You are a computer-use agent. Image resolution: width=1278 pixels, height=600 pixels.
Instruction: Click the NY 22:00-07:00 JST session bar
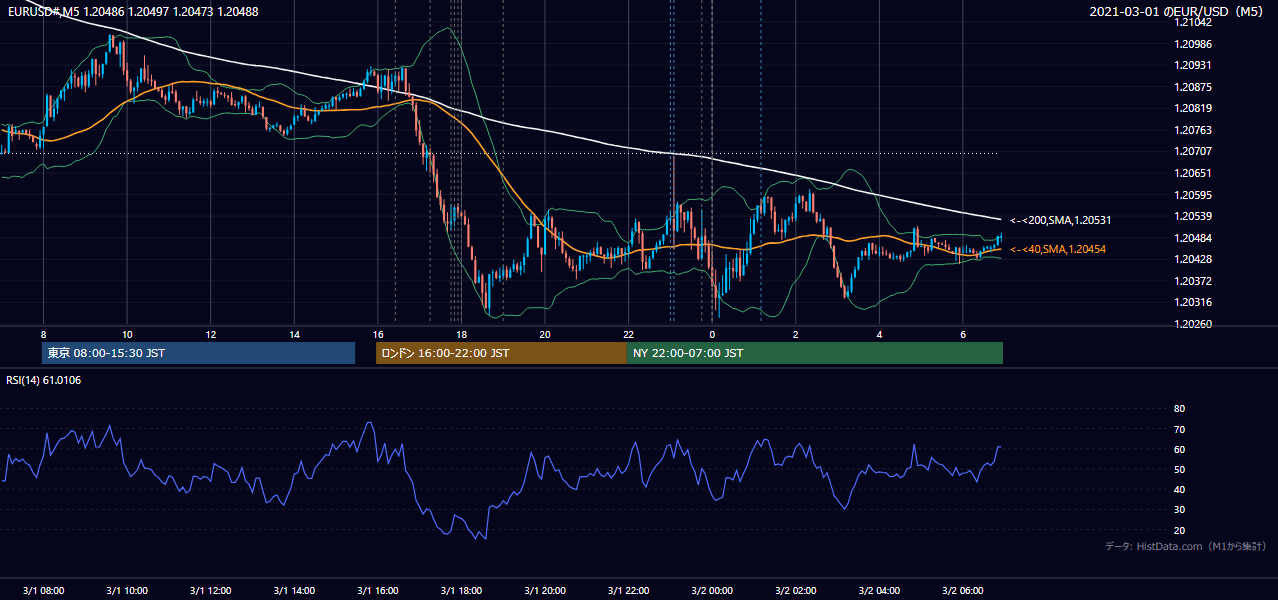pos(815,353)
